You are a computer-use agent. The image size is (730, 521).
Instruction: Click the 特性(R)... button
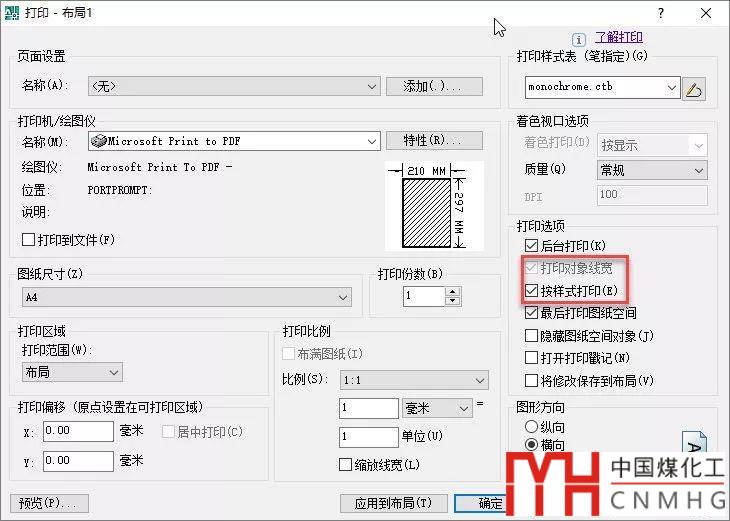(x=434, y=141)
